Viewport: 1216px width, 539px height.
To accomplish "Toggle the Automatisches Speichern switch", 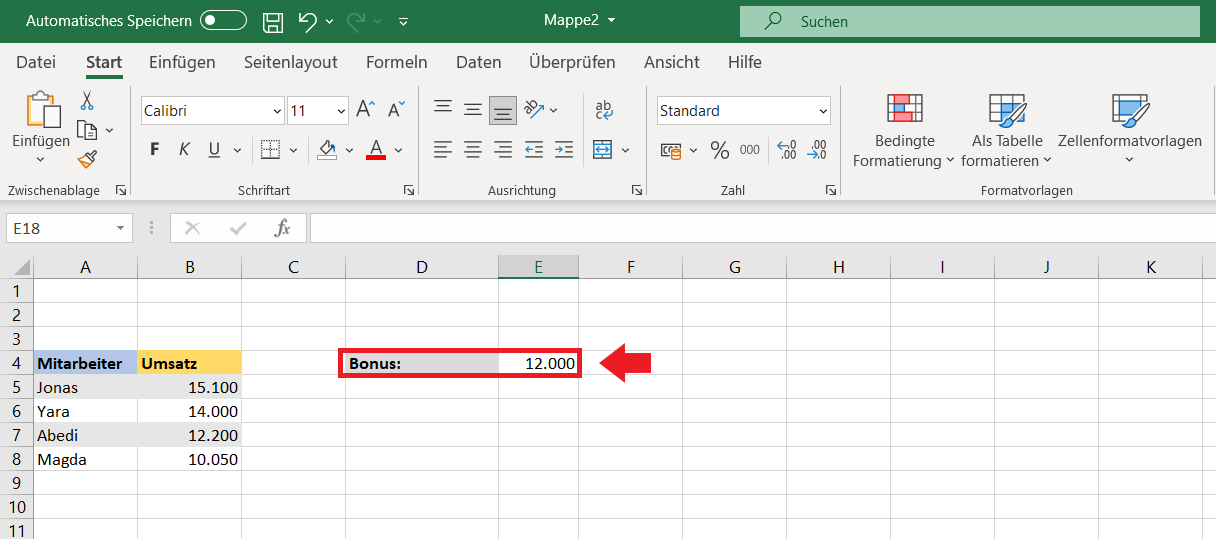I will [223, 20].
